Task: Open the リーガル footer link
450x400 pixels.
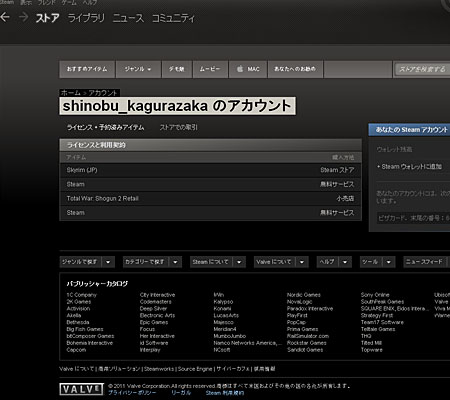Action: [181, 393]
